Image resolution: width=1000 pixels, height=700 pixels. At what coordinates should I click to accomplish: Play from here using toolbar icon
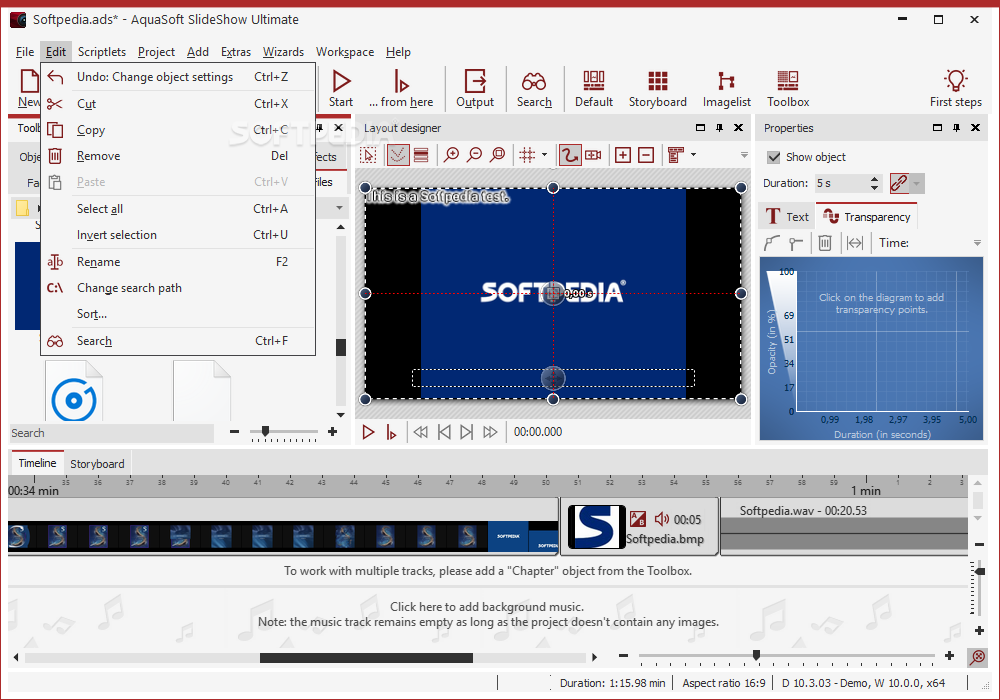click(401, 82)
